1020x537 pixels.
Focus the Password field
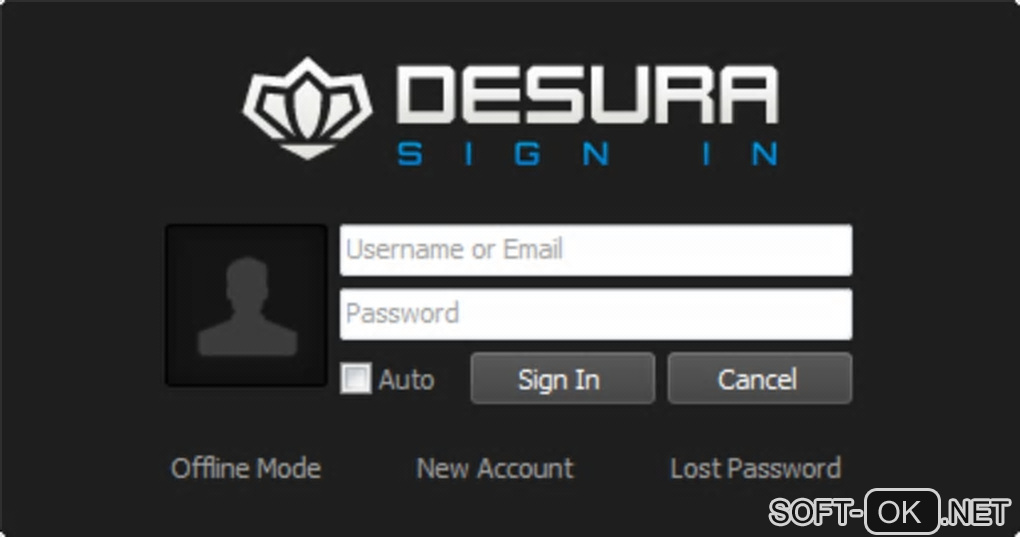pos(596,314)
